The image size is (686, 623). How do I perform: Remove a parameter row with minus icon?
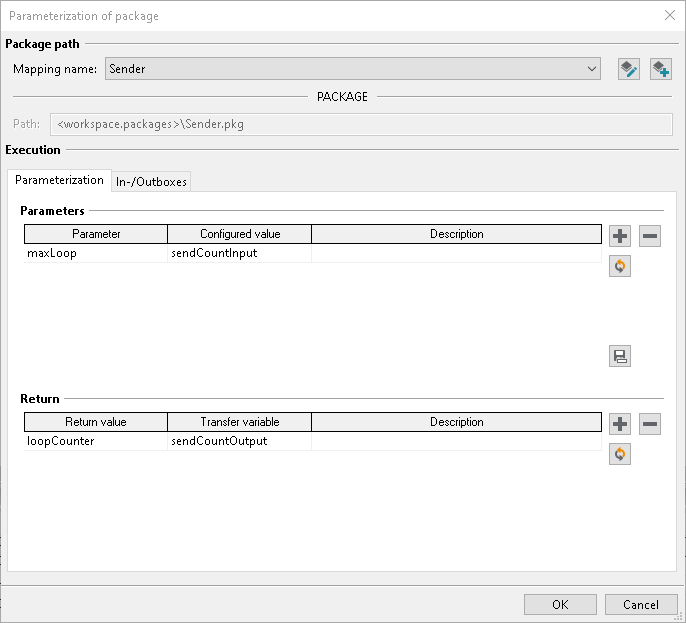click(x=650, y=236)
